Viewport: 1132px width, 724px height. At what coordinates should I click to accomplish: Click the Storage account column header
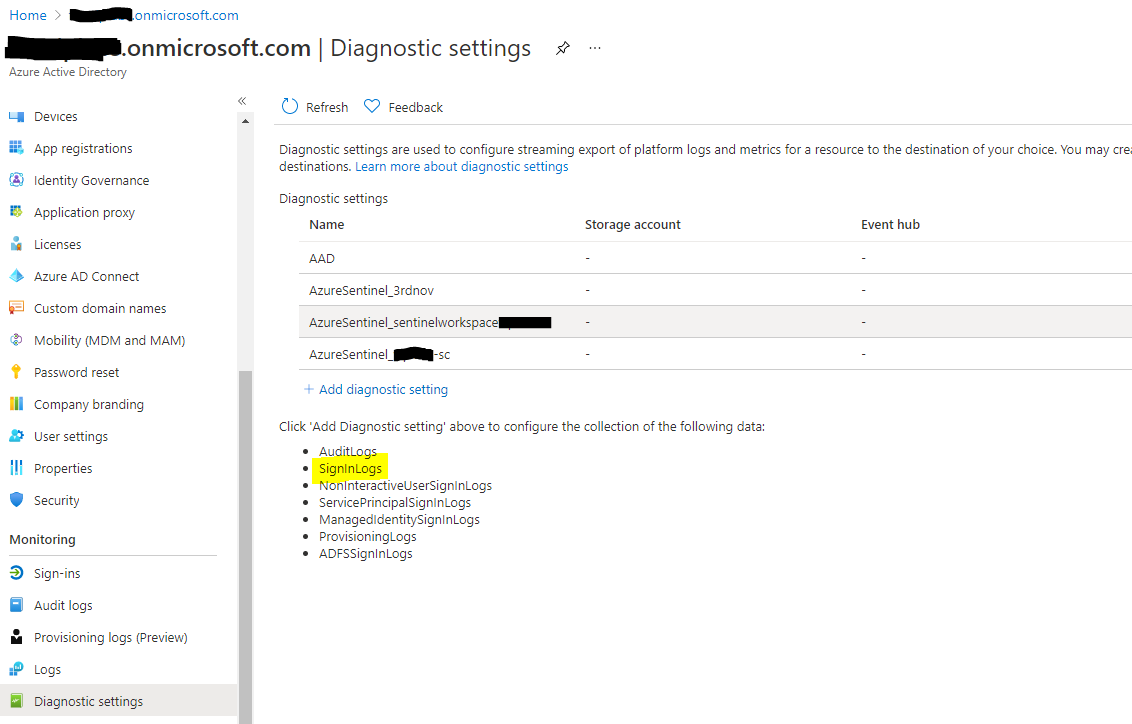[632, 224]
